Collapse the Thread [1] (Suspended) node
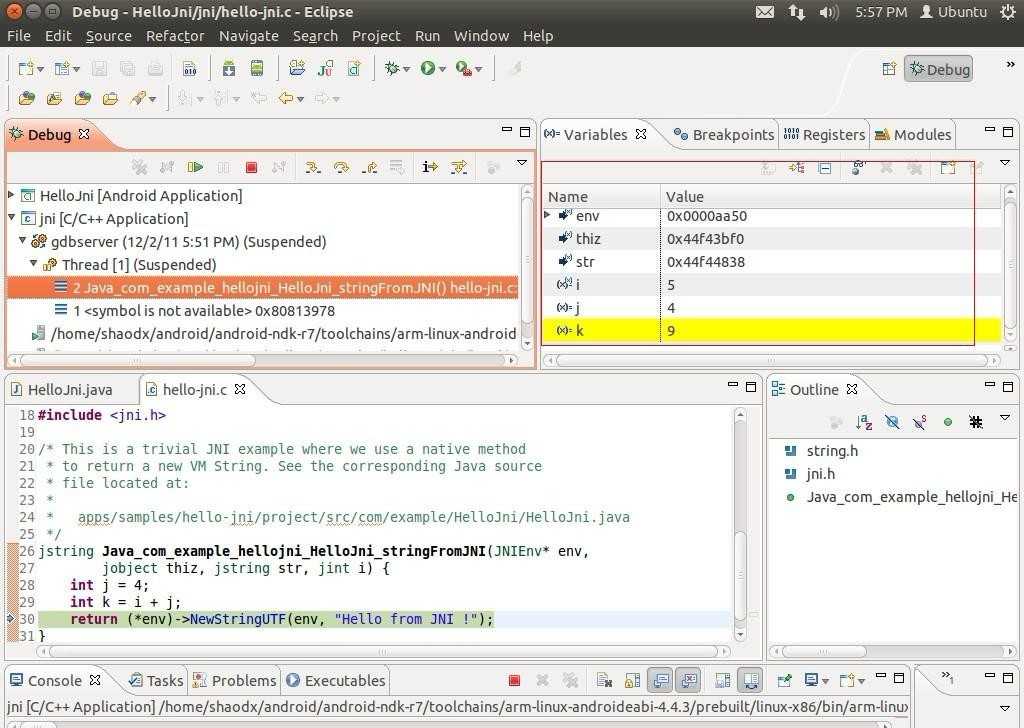This screenshot has width=1024, height=728. pyautogui.click(x=34, y=263)
